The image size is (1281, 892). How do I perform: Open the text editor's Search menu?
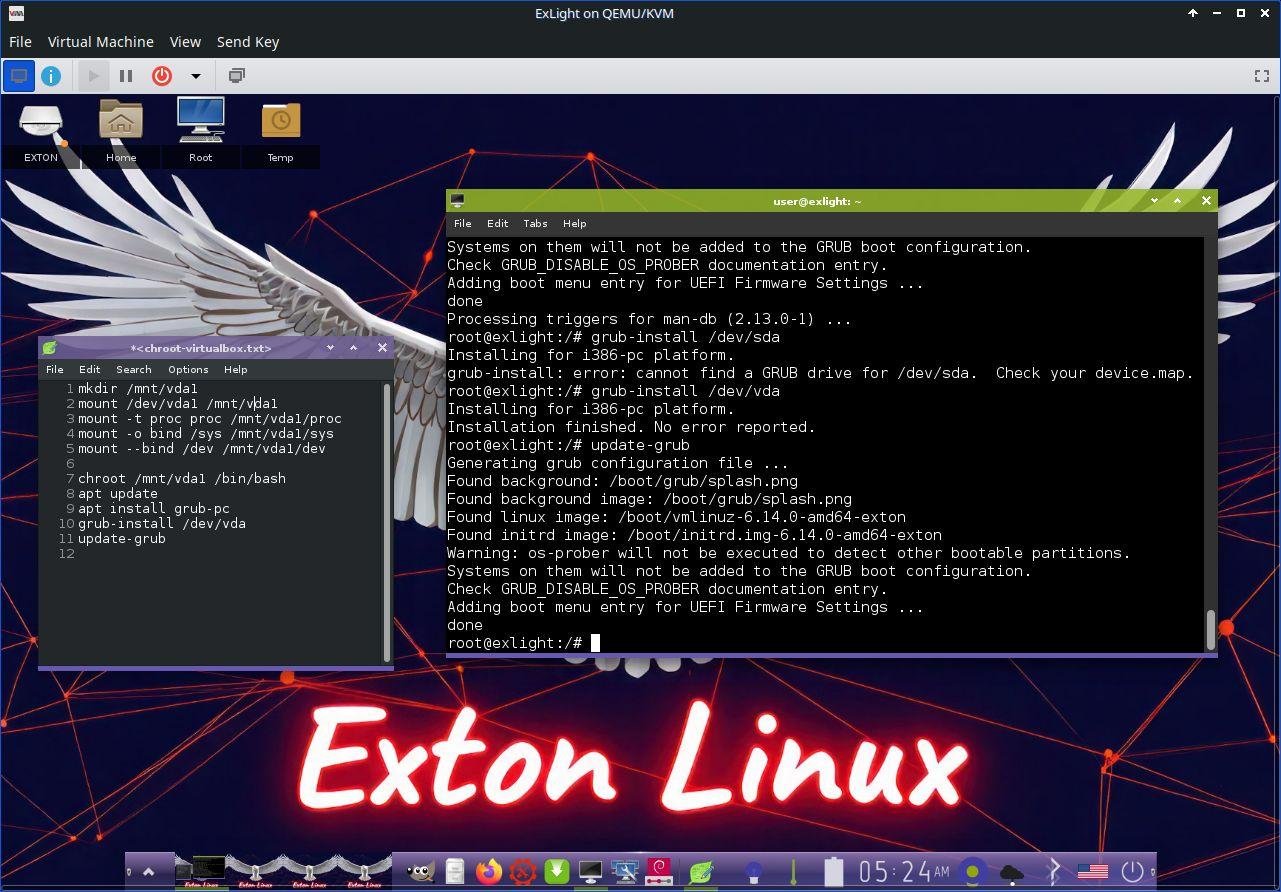point(133,370)
